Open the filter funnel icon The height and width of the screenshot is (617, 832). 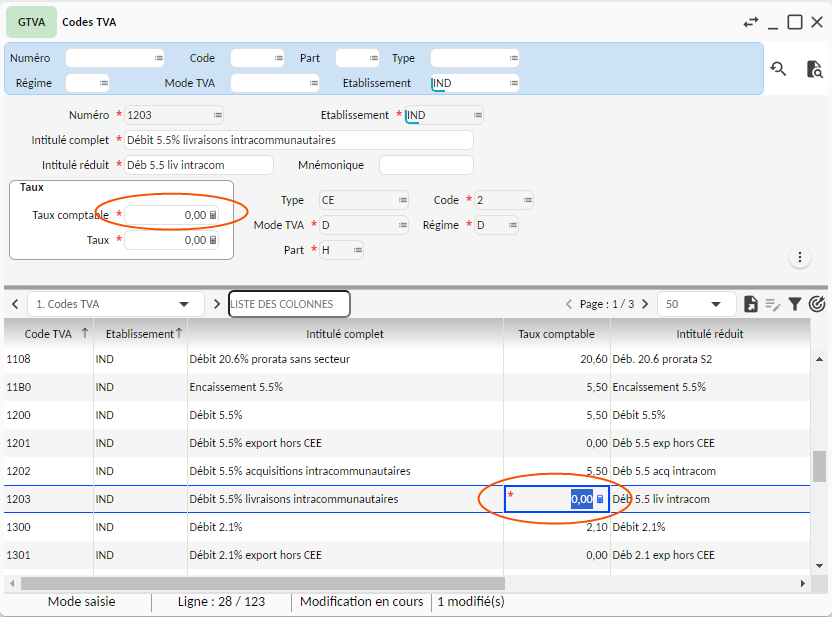click(795, 304)
